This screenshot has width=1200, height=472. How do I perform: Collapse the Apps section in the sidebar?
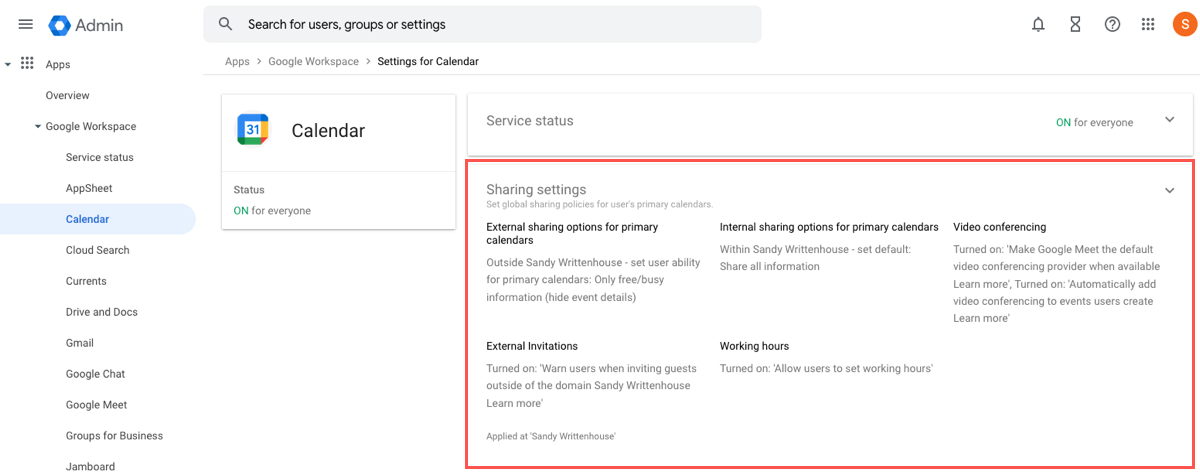tap(8, 64)
